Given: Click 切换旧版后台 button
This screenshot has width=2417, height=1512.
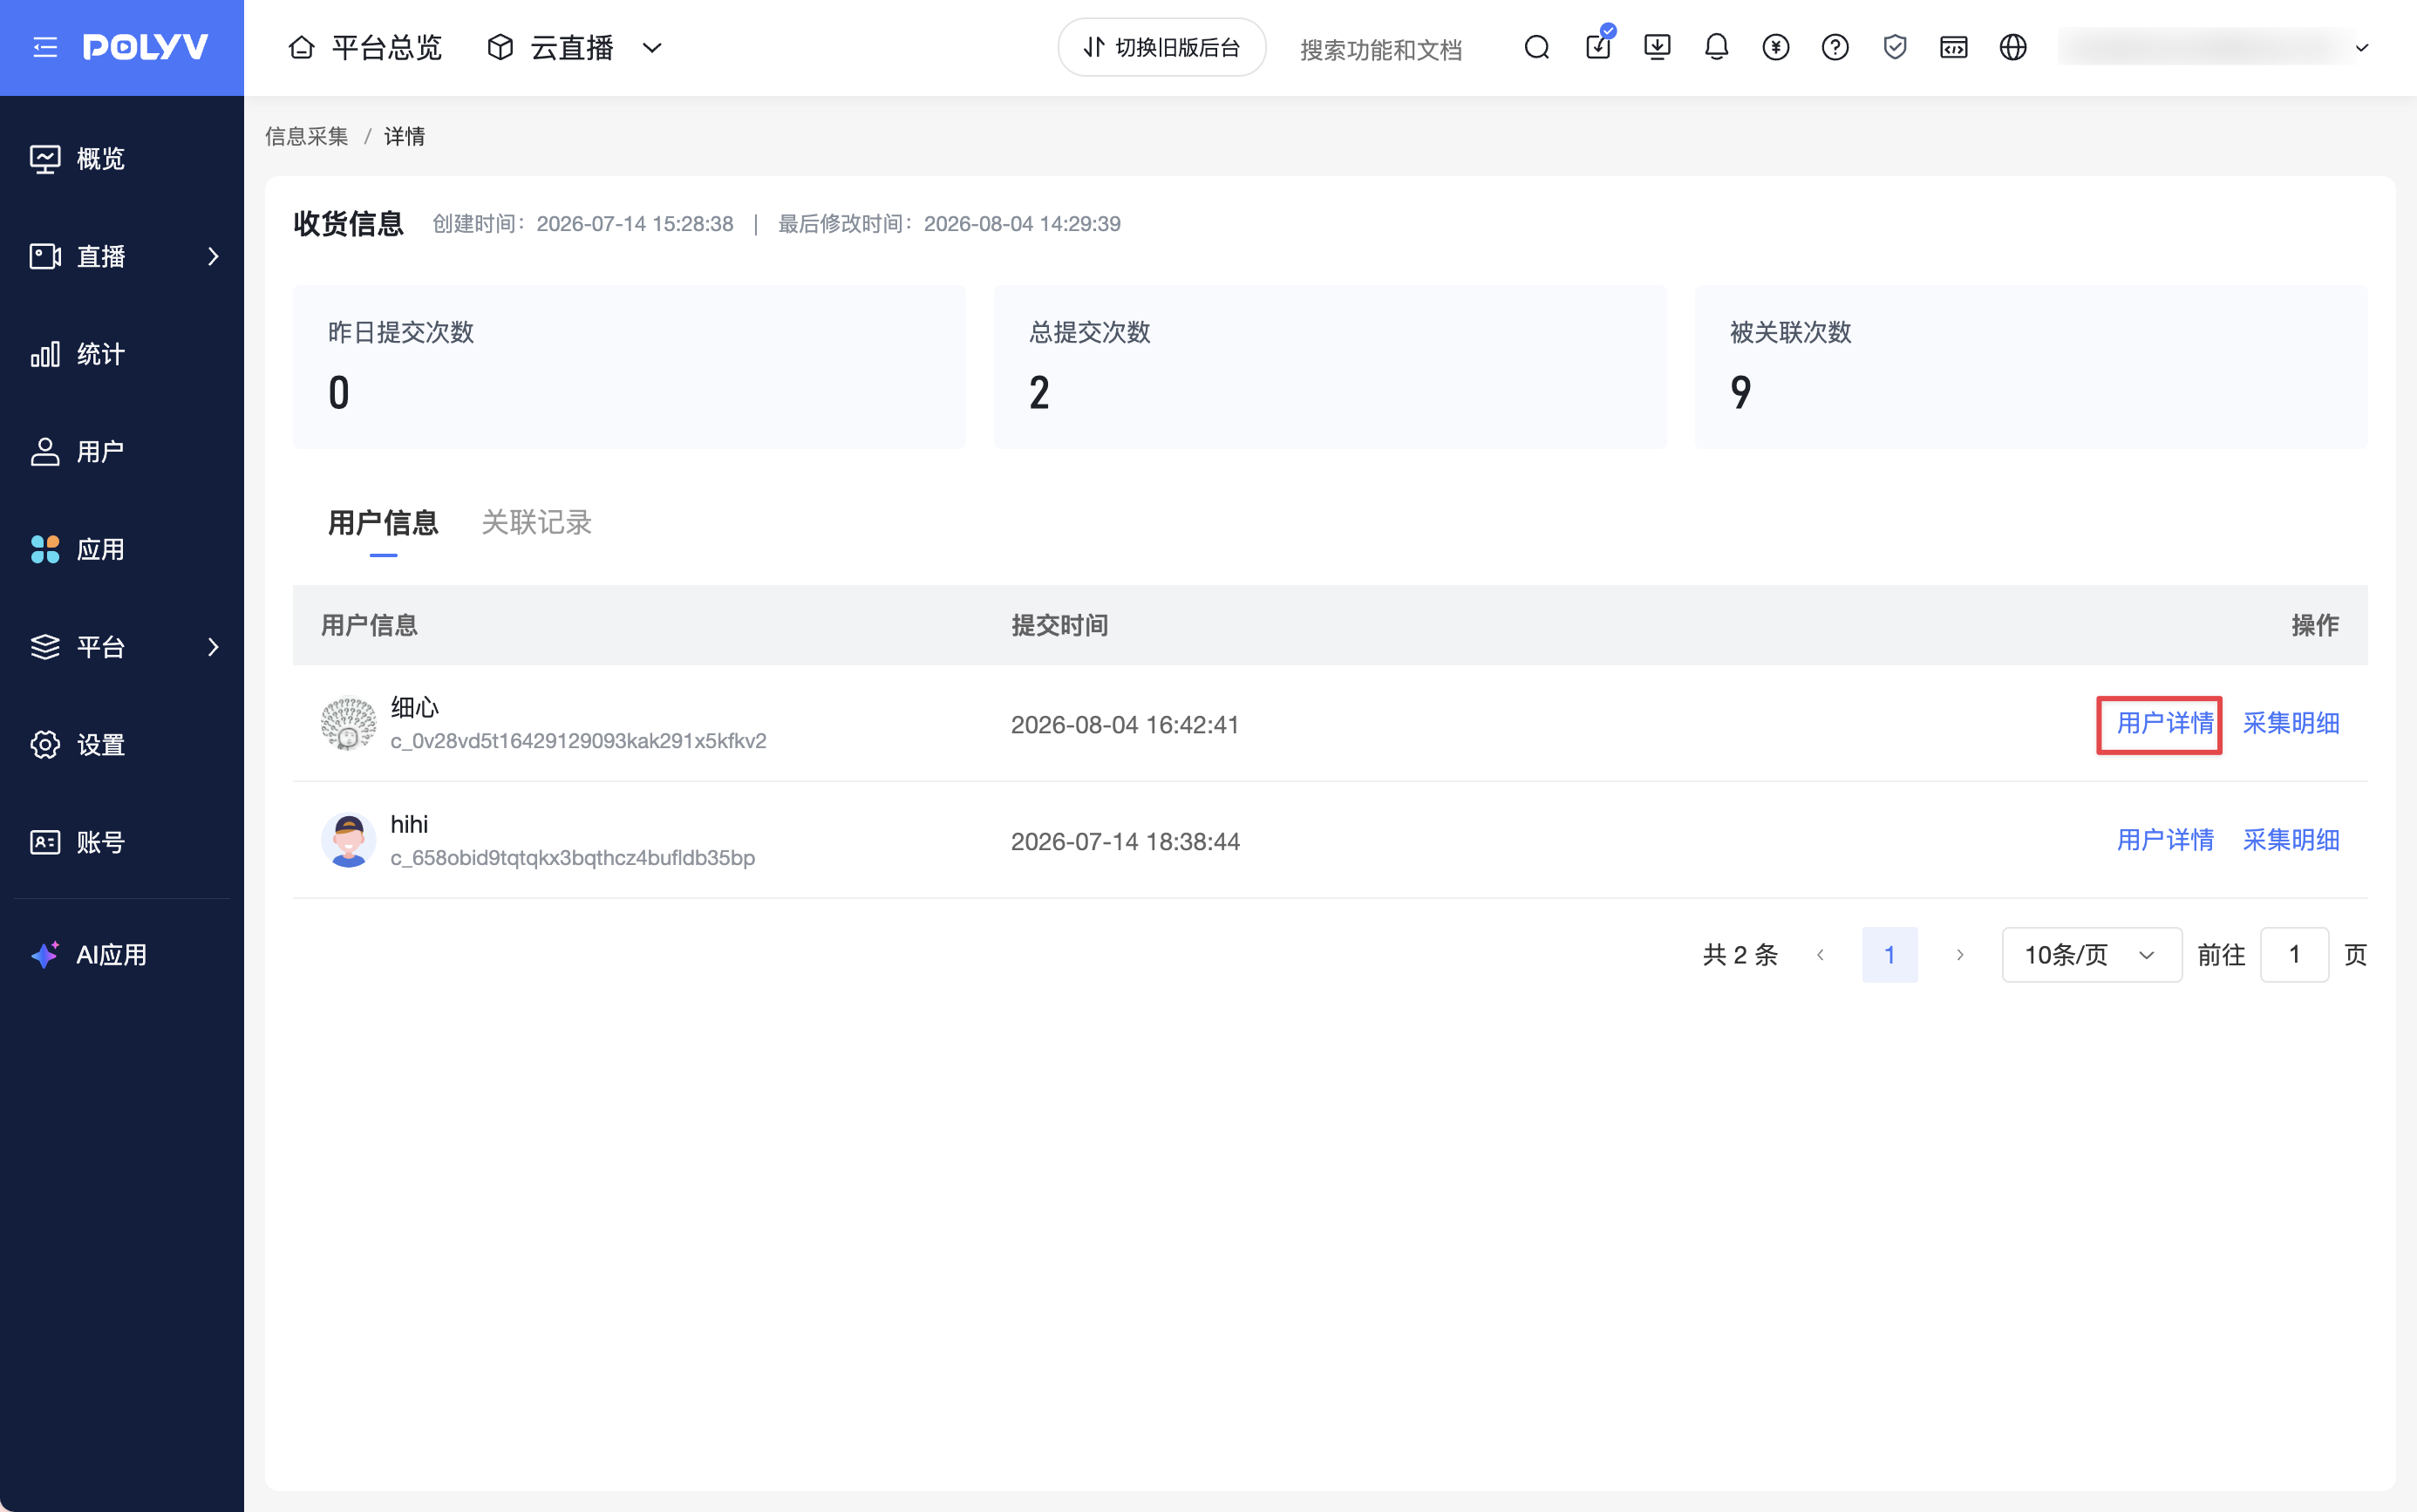Looking at the screenshot, I should [1161, 47].
